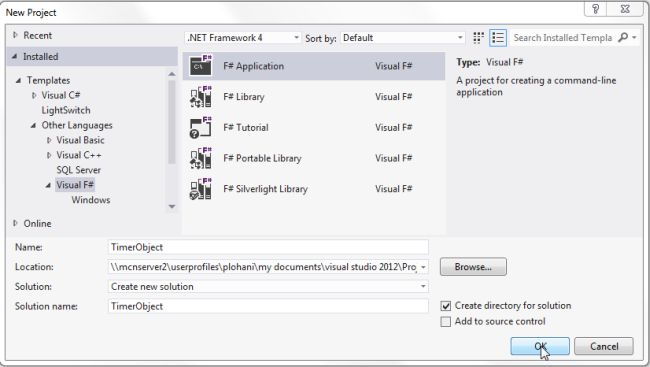650x367 pixels.
Task: Click the OK button
Action: tap(540, 346)
